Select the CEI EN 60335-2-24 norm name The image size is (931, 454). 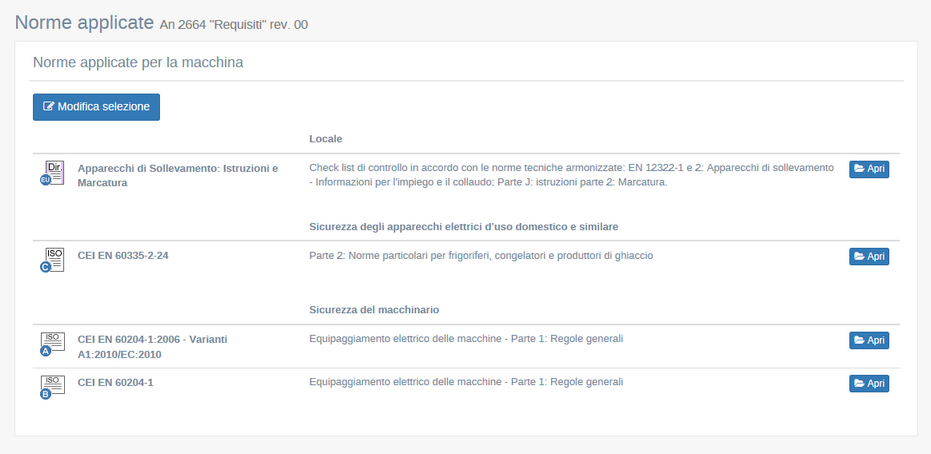123,256
